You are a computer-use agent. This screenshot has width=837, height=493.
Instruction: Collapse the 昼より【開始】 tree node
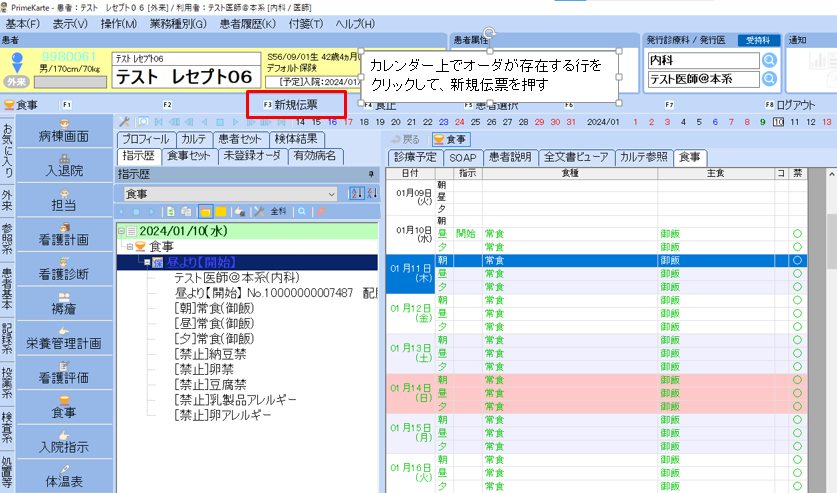(147, 262)
